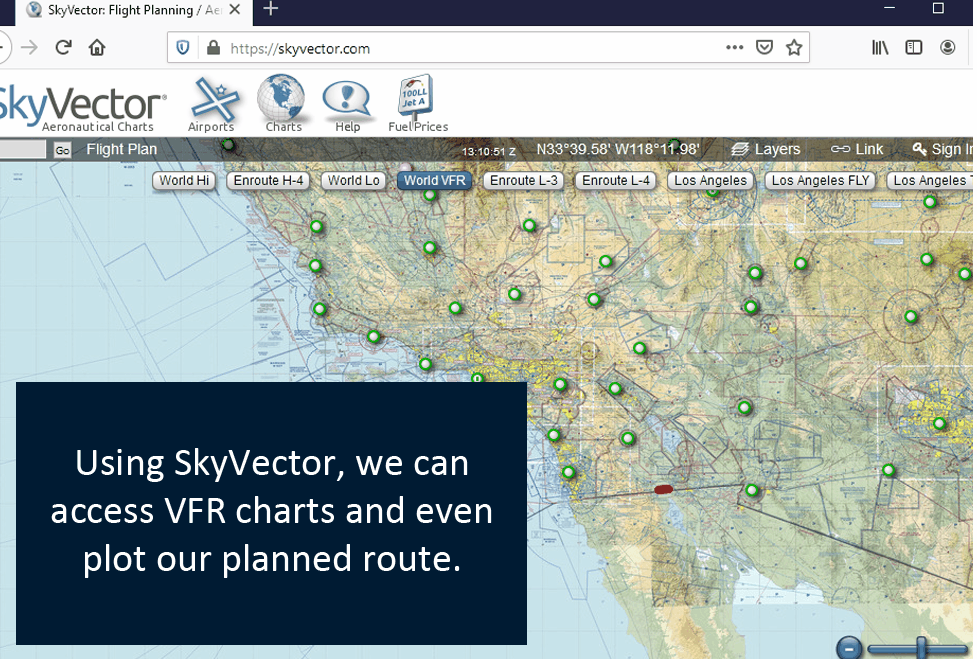Screen dimensions: 977x659
Task: Select the World Hi chart tab
Action: pos(184,181)
